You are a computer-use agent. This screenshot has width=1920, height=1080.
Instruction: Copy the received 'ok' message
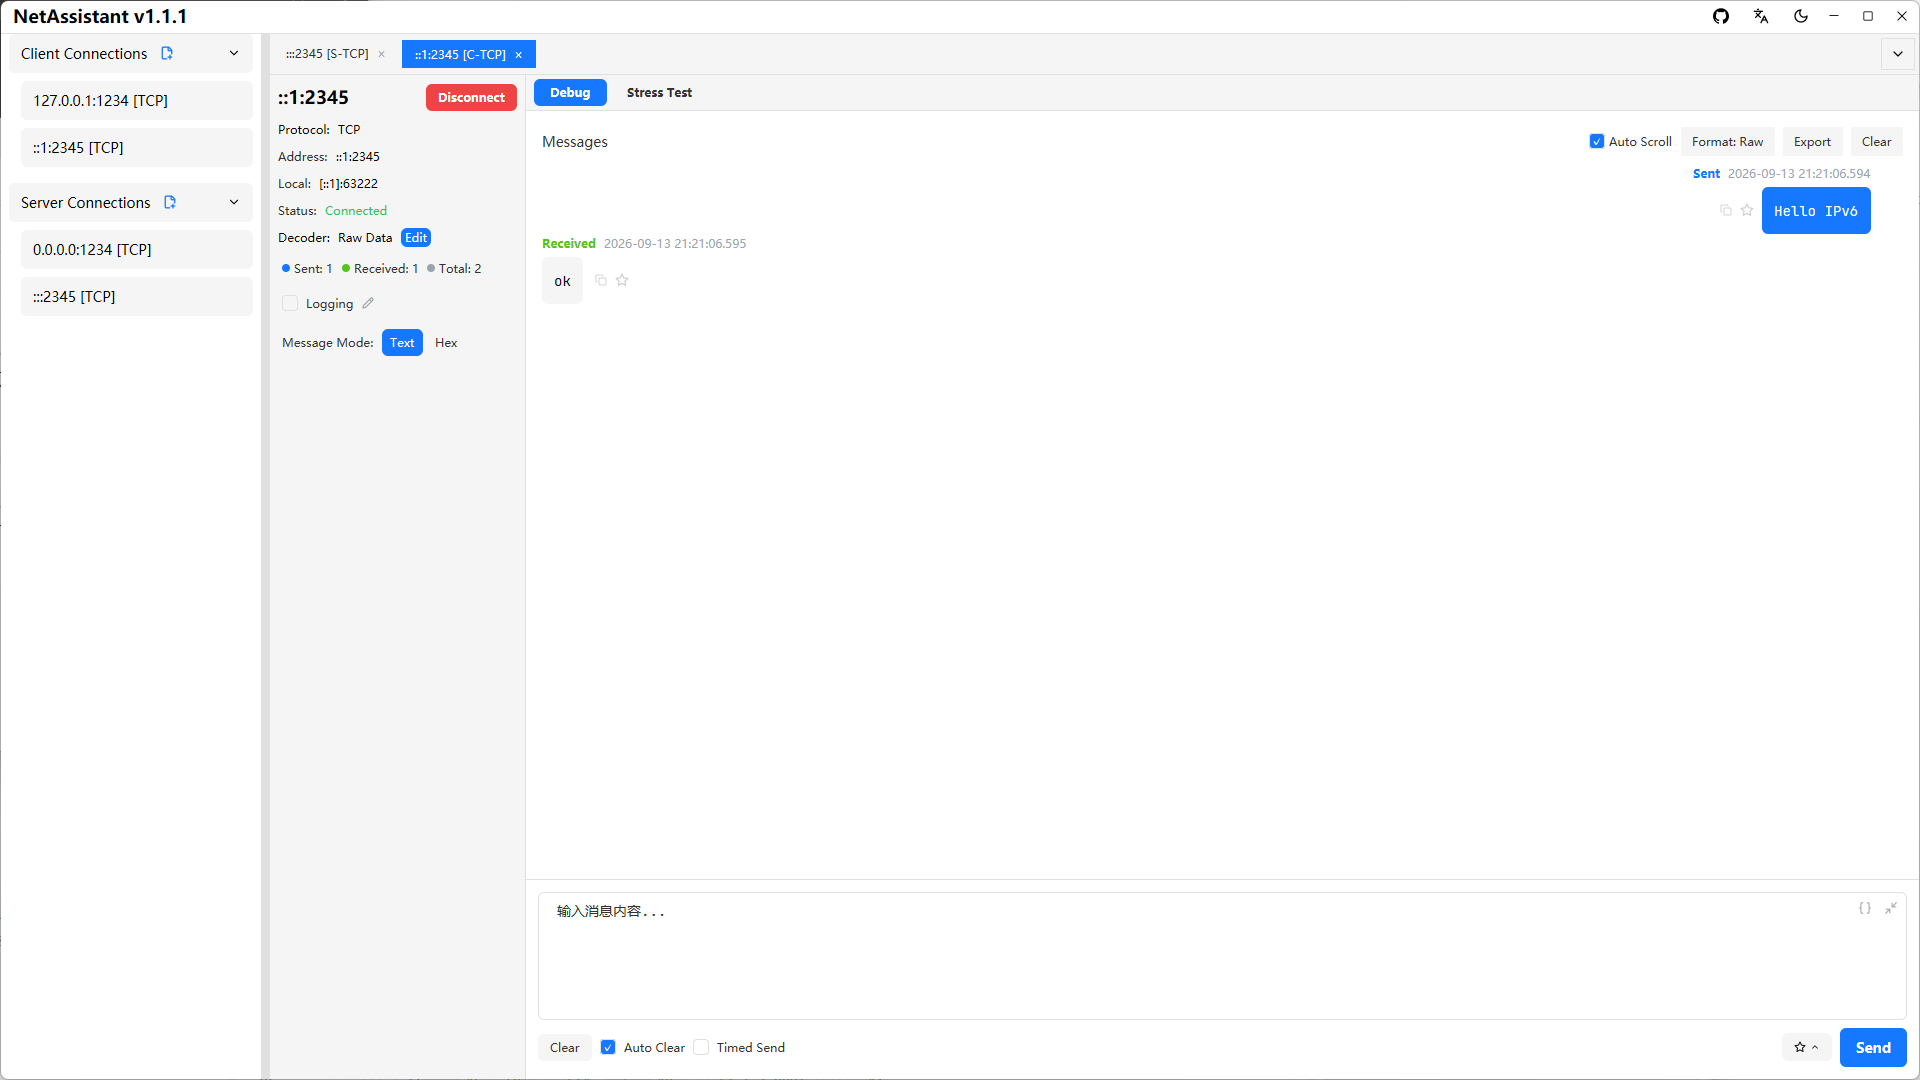[601, 280]
